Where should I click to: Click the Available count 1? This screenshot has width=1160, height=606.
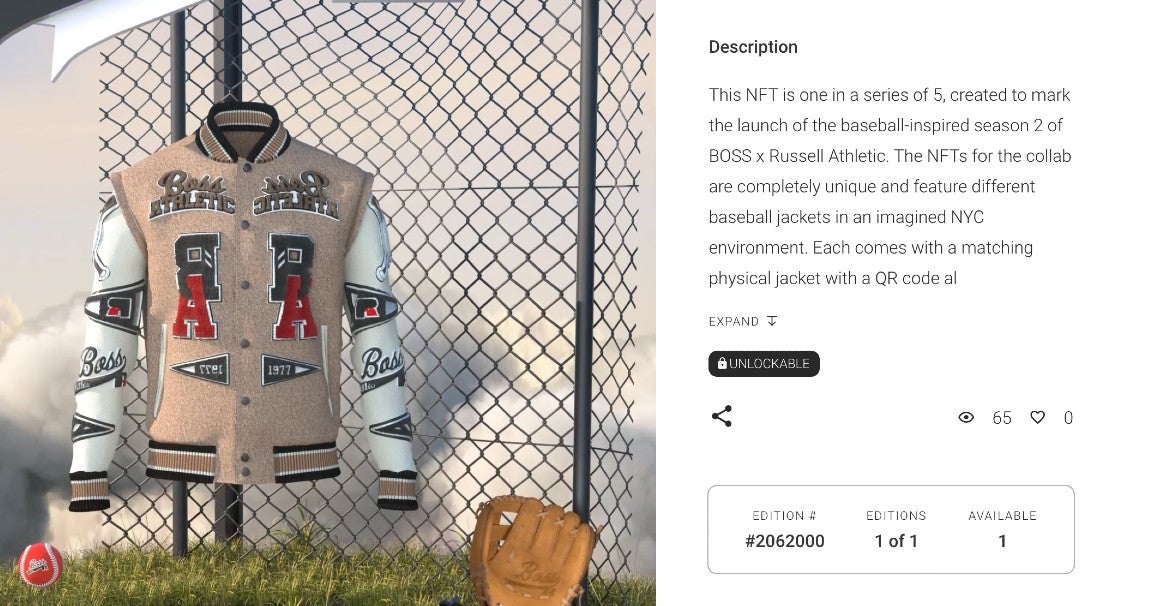tap(1002, 541)
